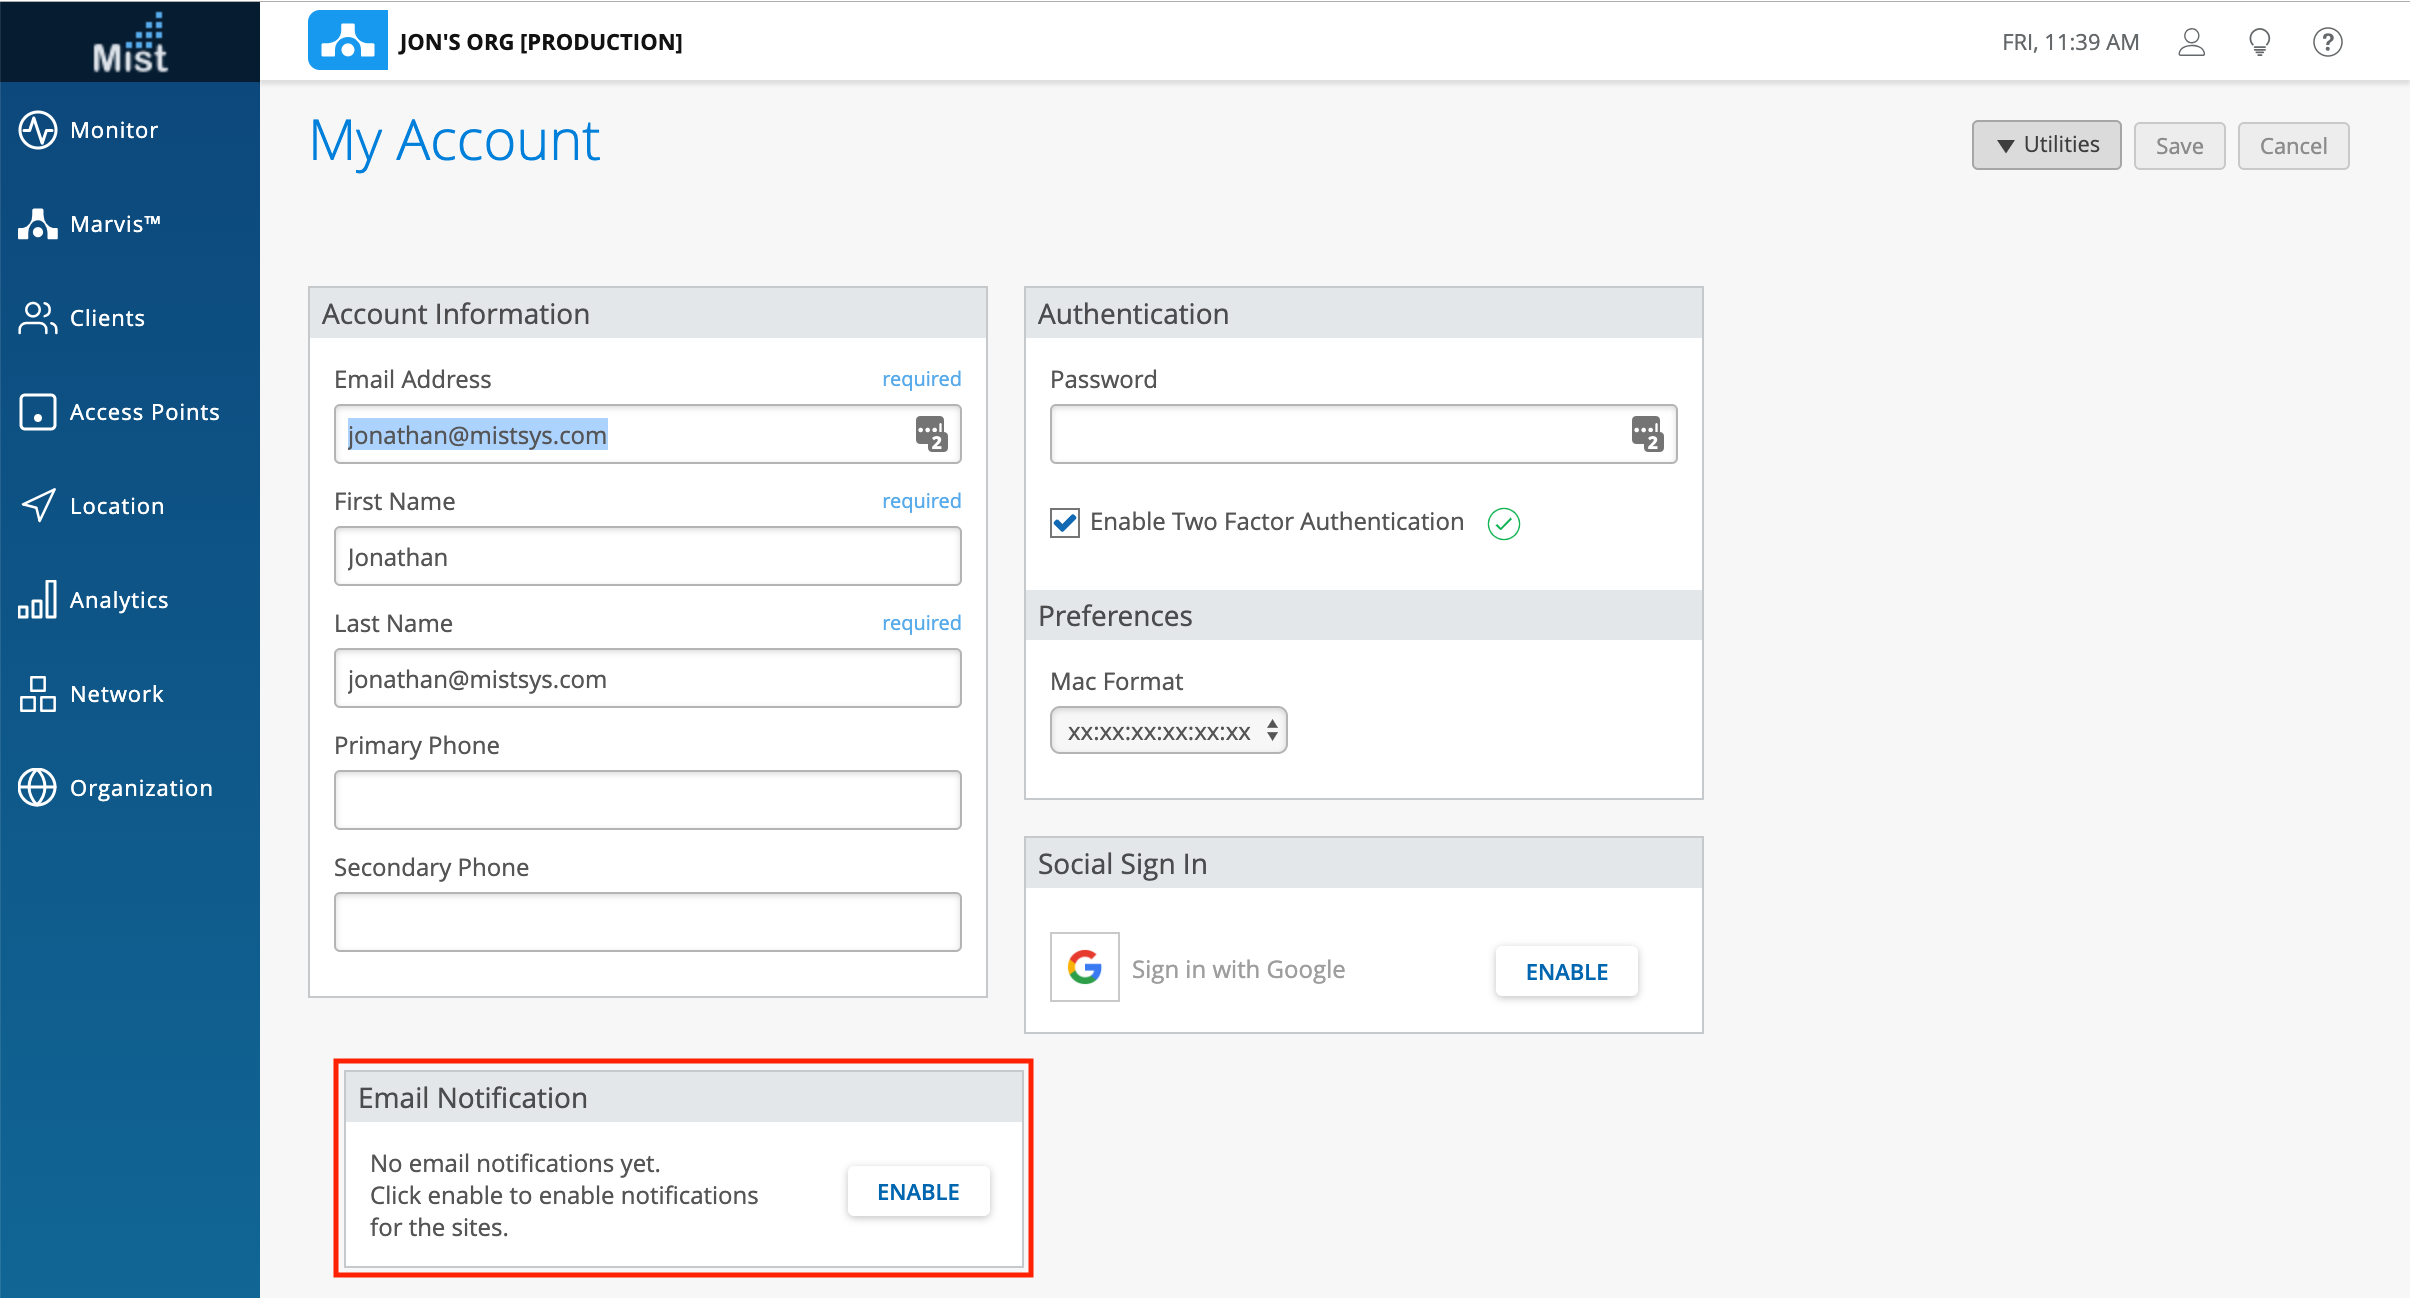Open the lightbulb what's-new icon
Screen dimensions: 2410x1298
tap(2259, 42)
